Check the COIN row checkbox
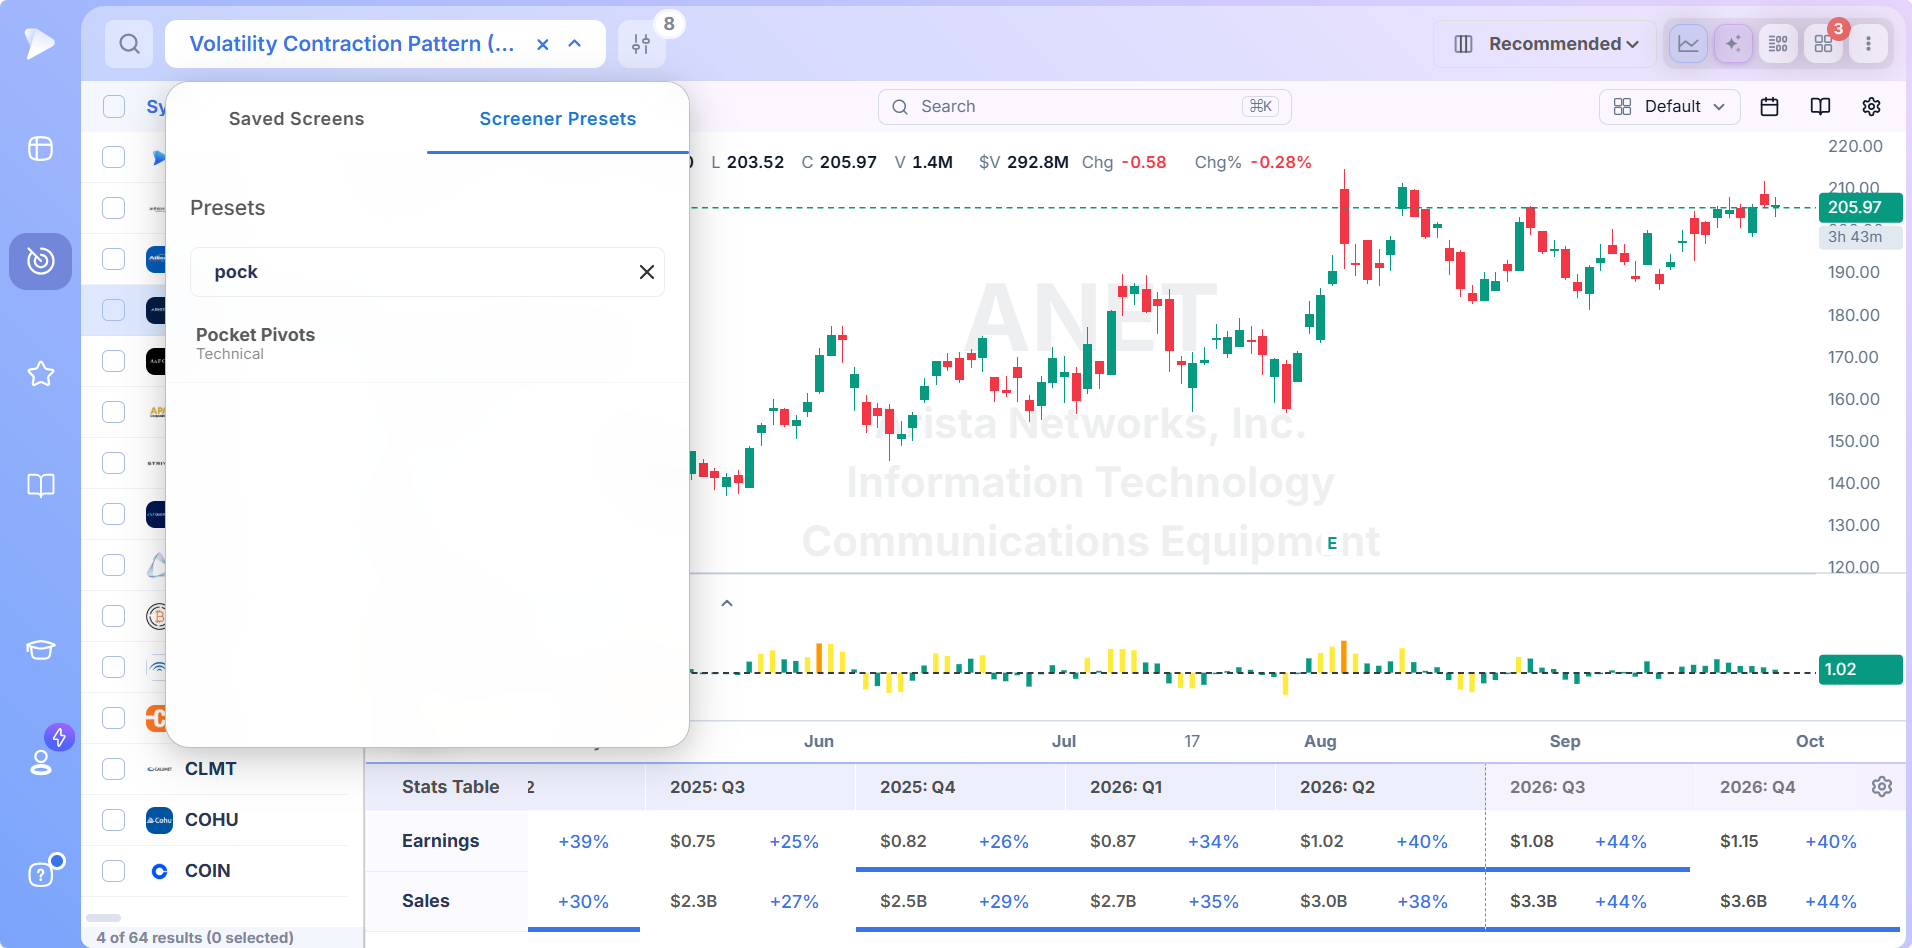The image size is (1912, 948). click(x=114, y=871)
